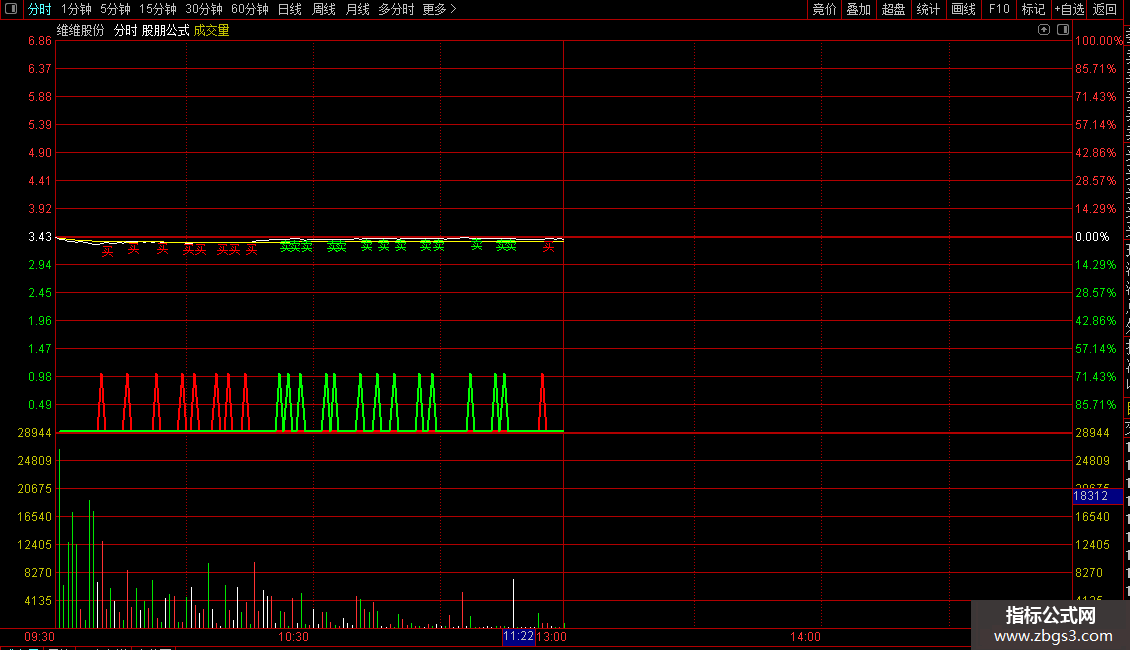Click the 股朋公式 indicator label
This screenshot has height=650, width=1130.
166,30
